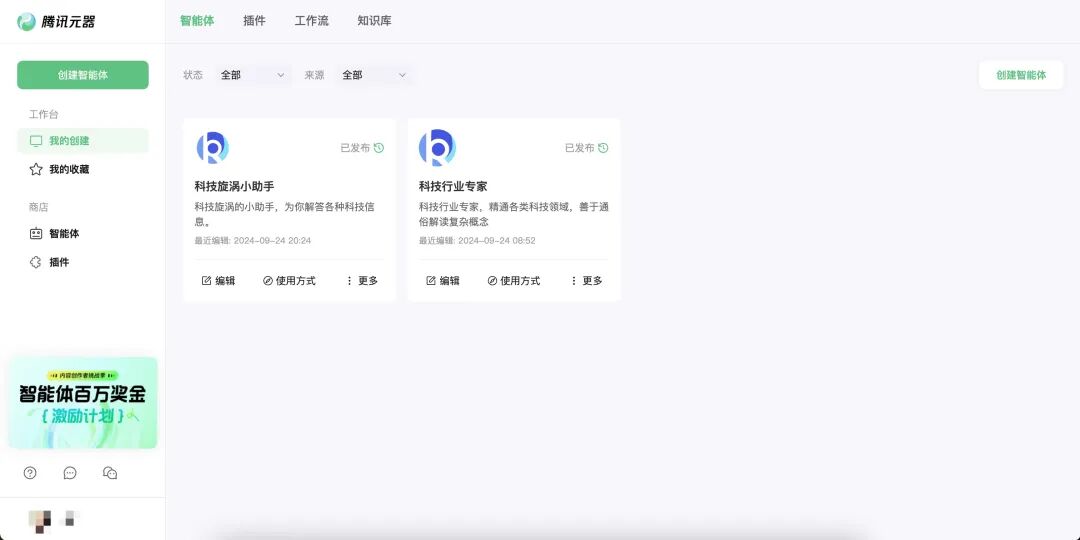Viewport: 1080px width, 540px height.
Task: Switch to the 工作流 tab
Action: [311, 21]
